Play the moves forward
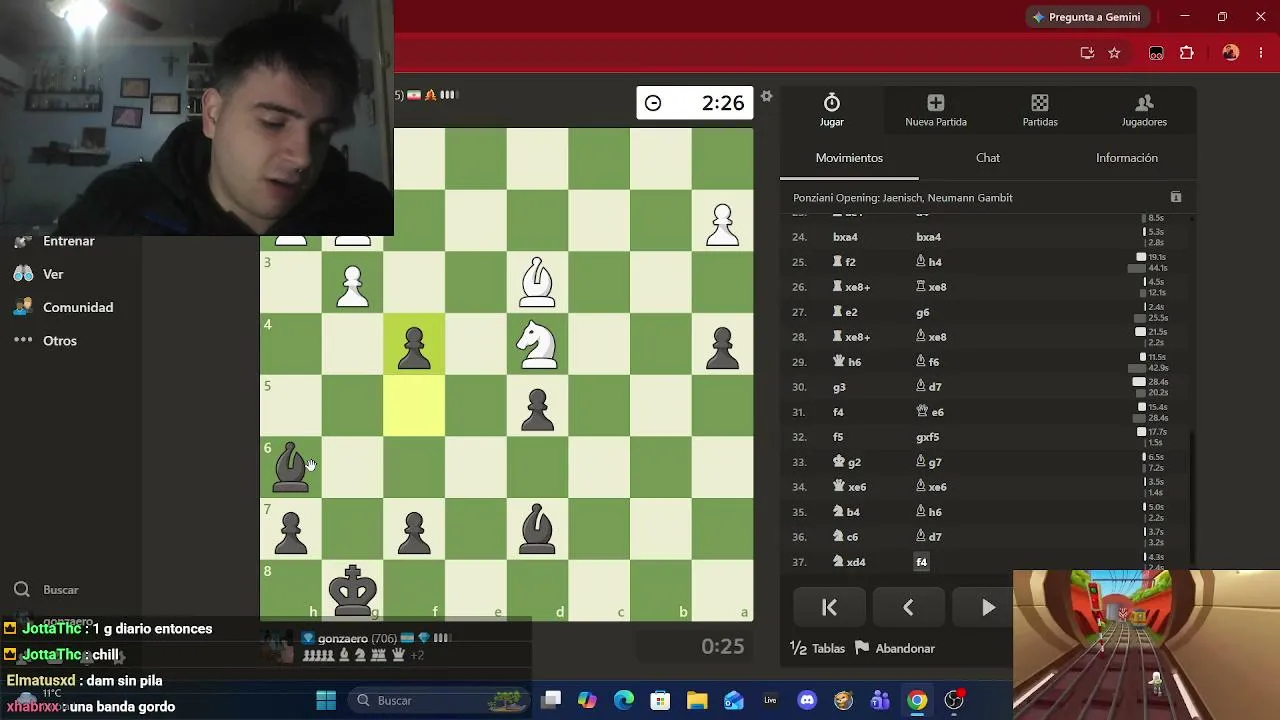This screenshot has height=720, width=1280. click(987, 607)
